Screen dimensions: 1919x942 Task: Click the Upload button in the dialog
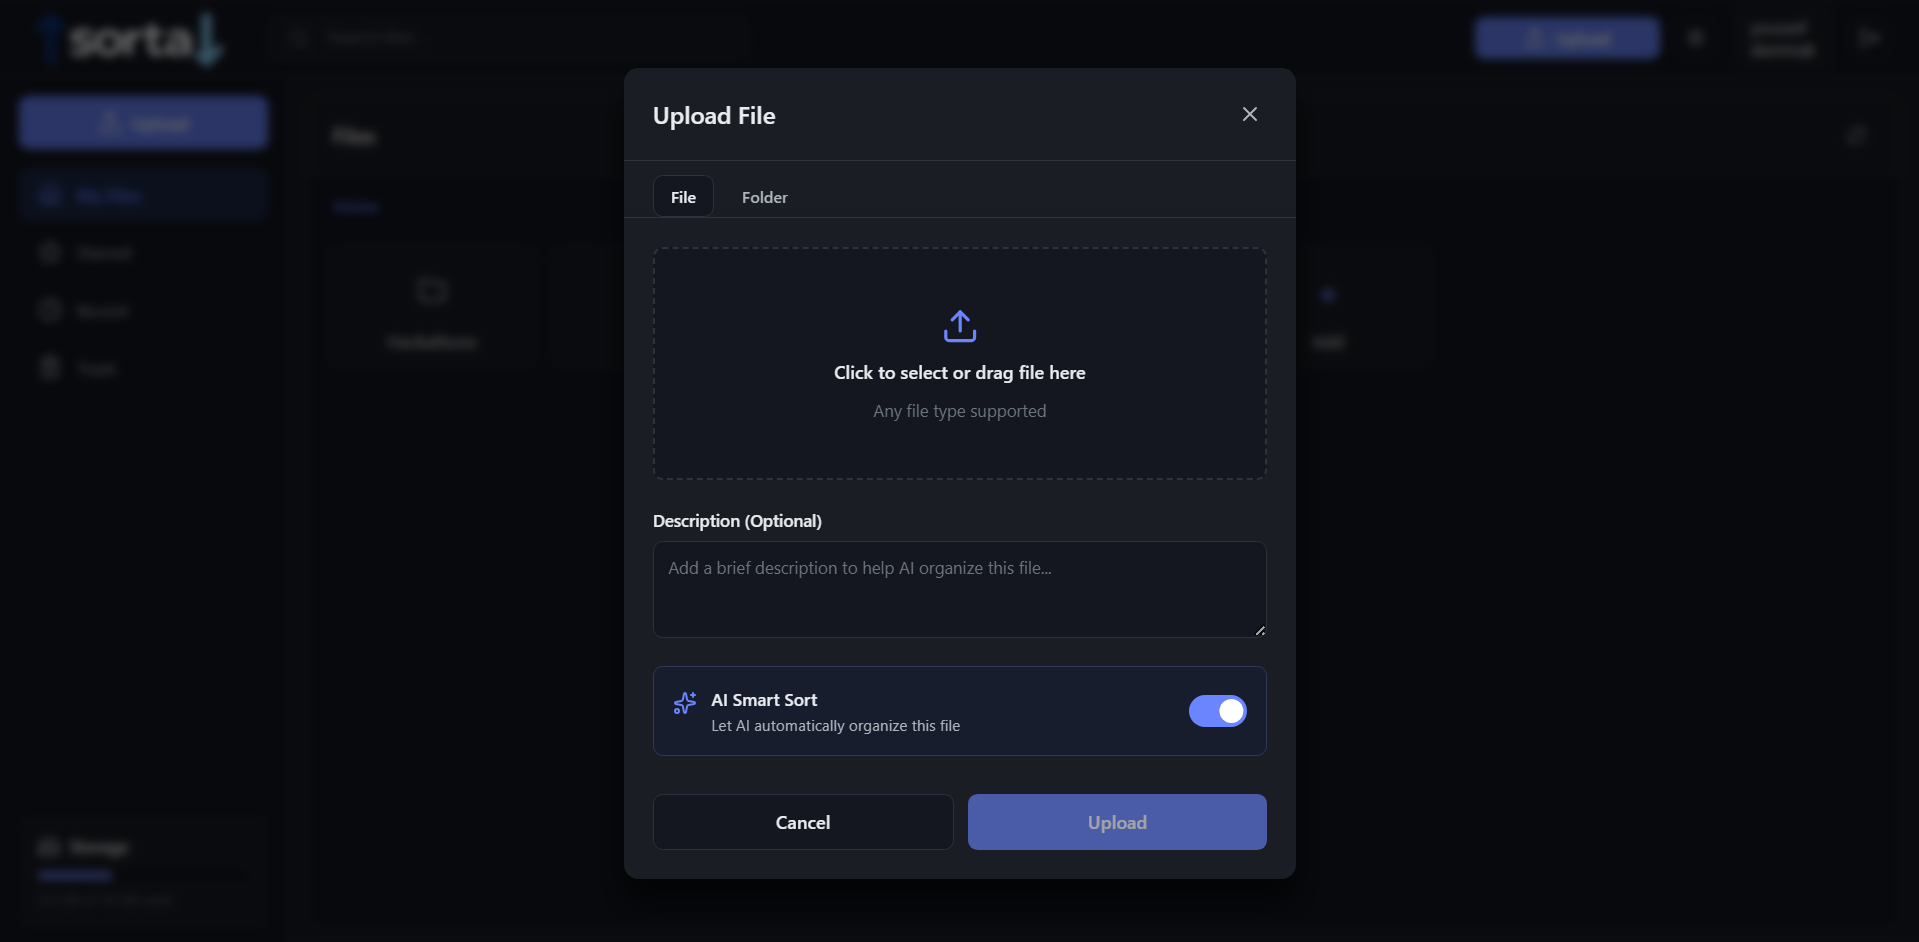click(x=1117, y=822)
